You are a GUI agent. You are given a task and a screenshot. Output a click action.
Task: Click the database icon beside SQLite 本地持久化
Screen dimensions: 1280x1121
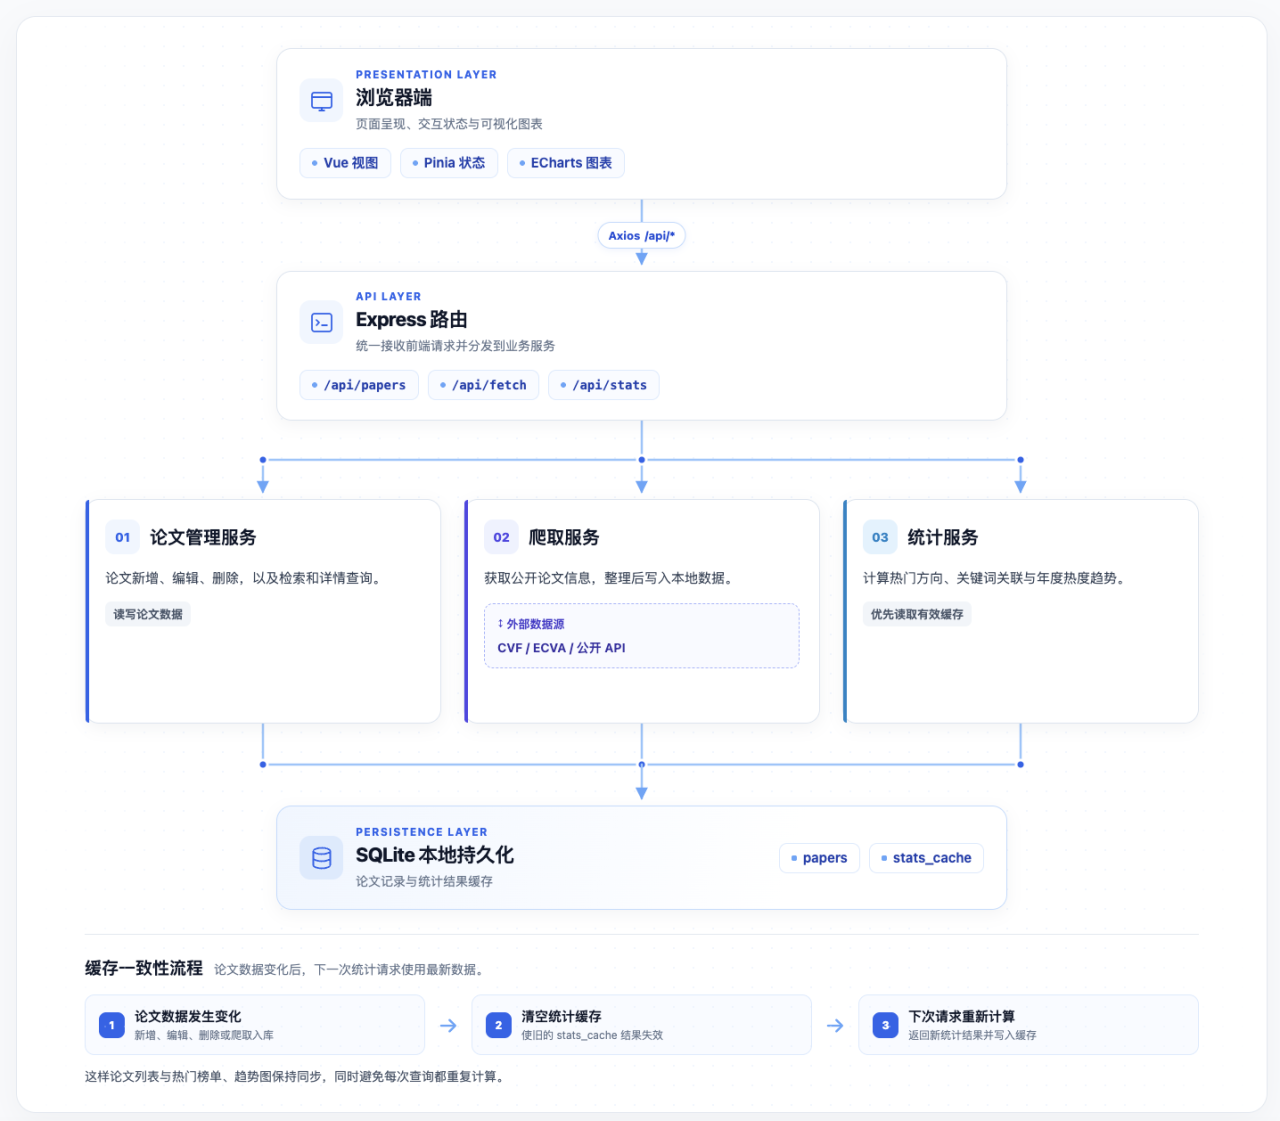tap(321, 858)
